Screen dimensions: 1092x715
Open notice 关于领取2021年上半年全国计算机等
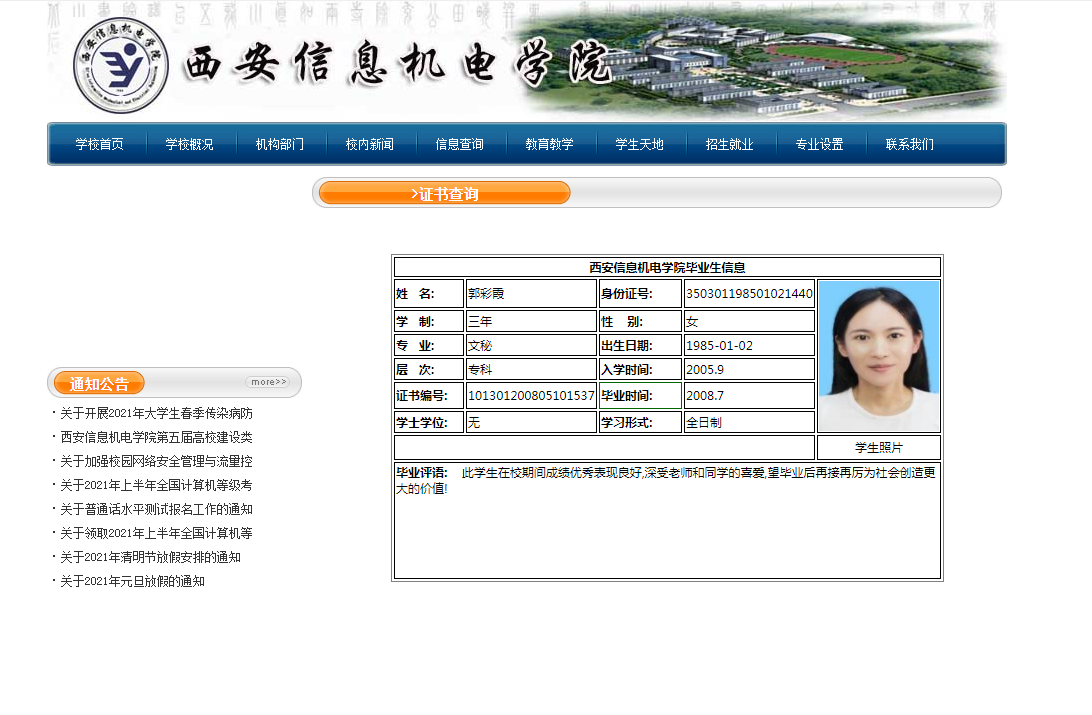click(156, 533)
